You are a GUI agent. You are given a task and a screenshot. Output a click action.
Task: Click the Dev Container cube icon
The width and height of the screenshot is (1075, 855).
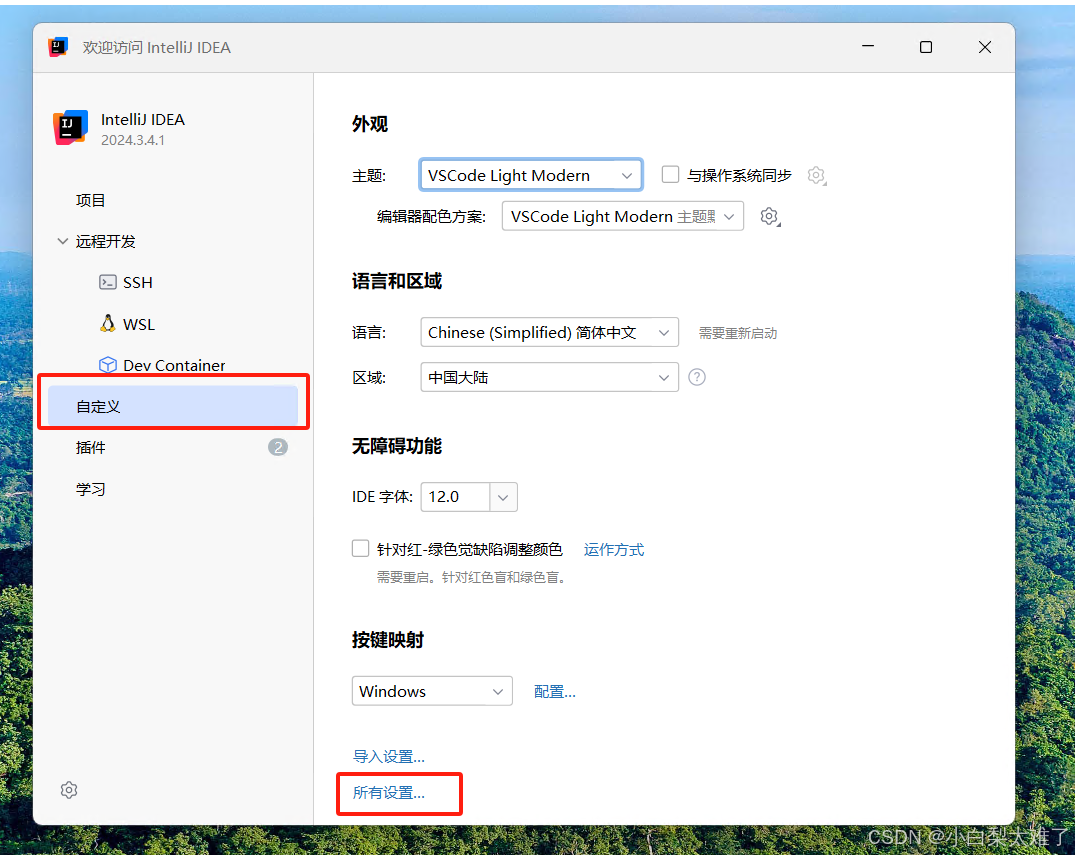coord(108,365)
